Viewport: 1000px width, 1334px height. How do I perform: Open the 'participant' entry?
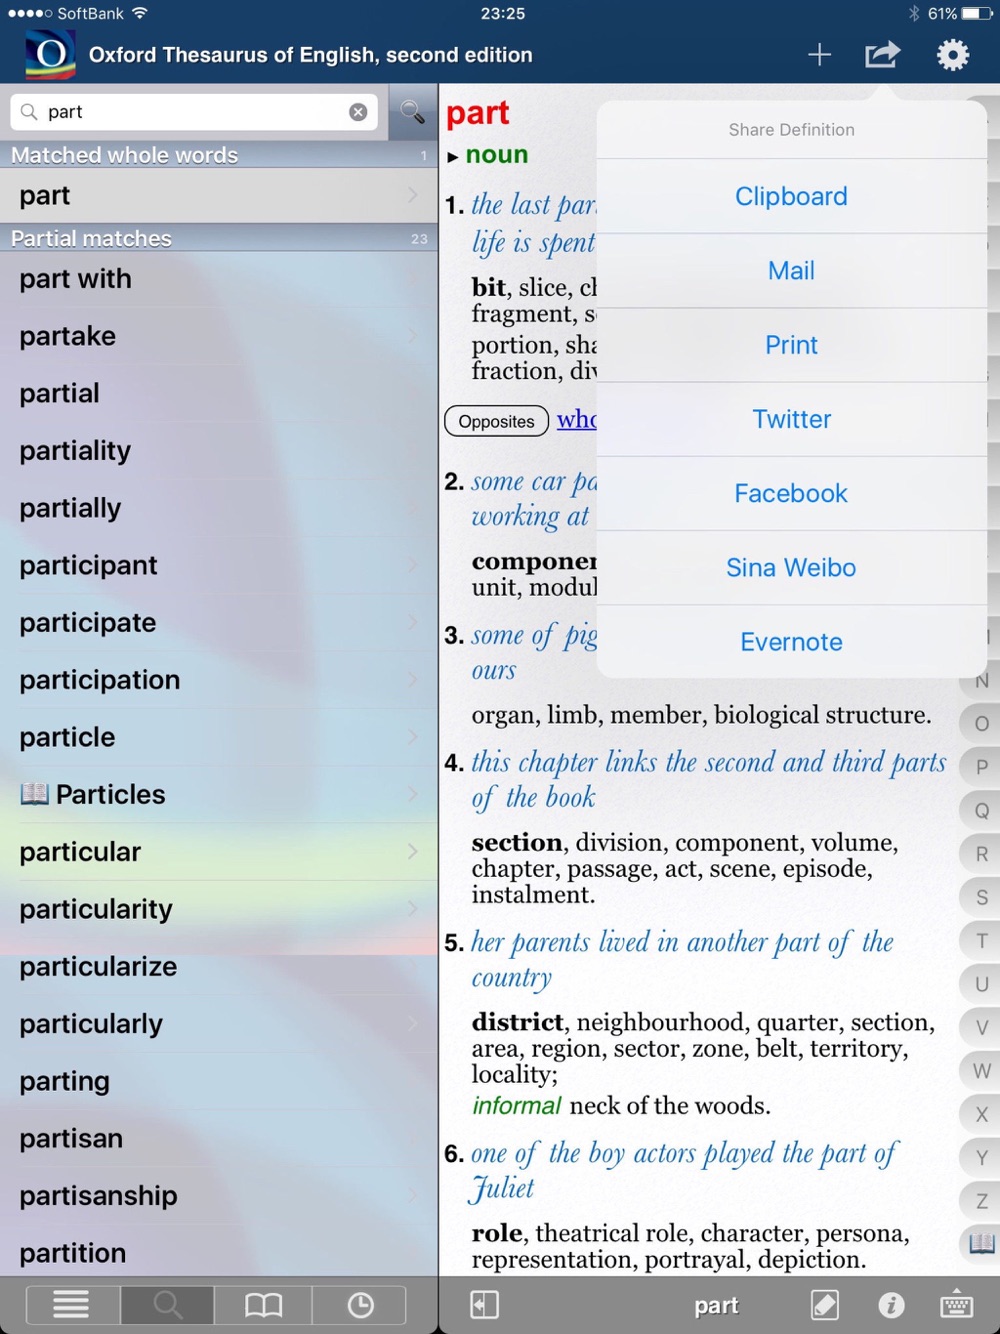point(218,565)
